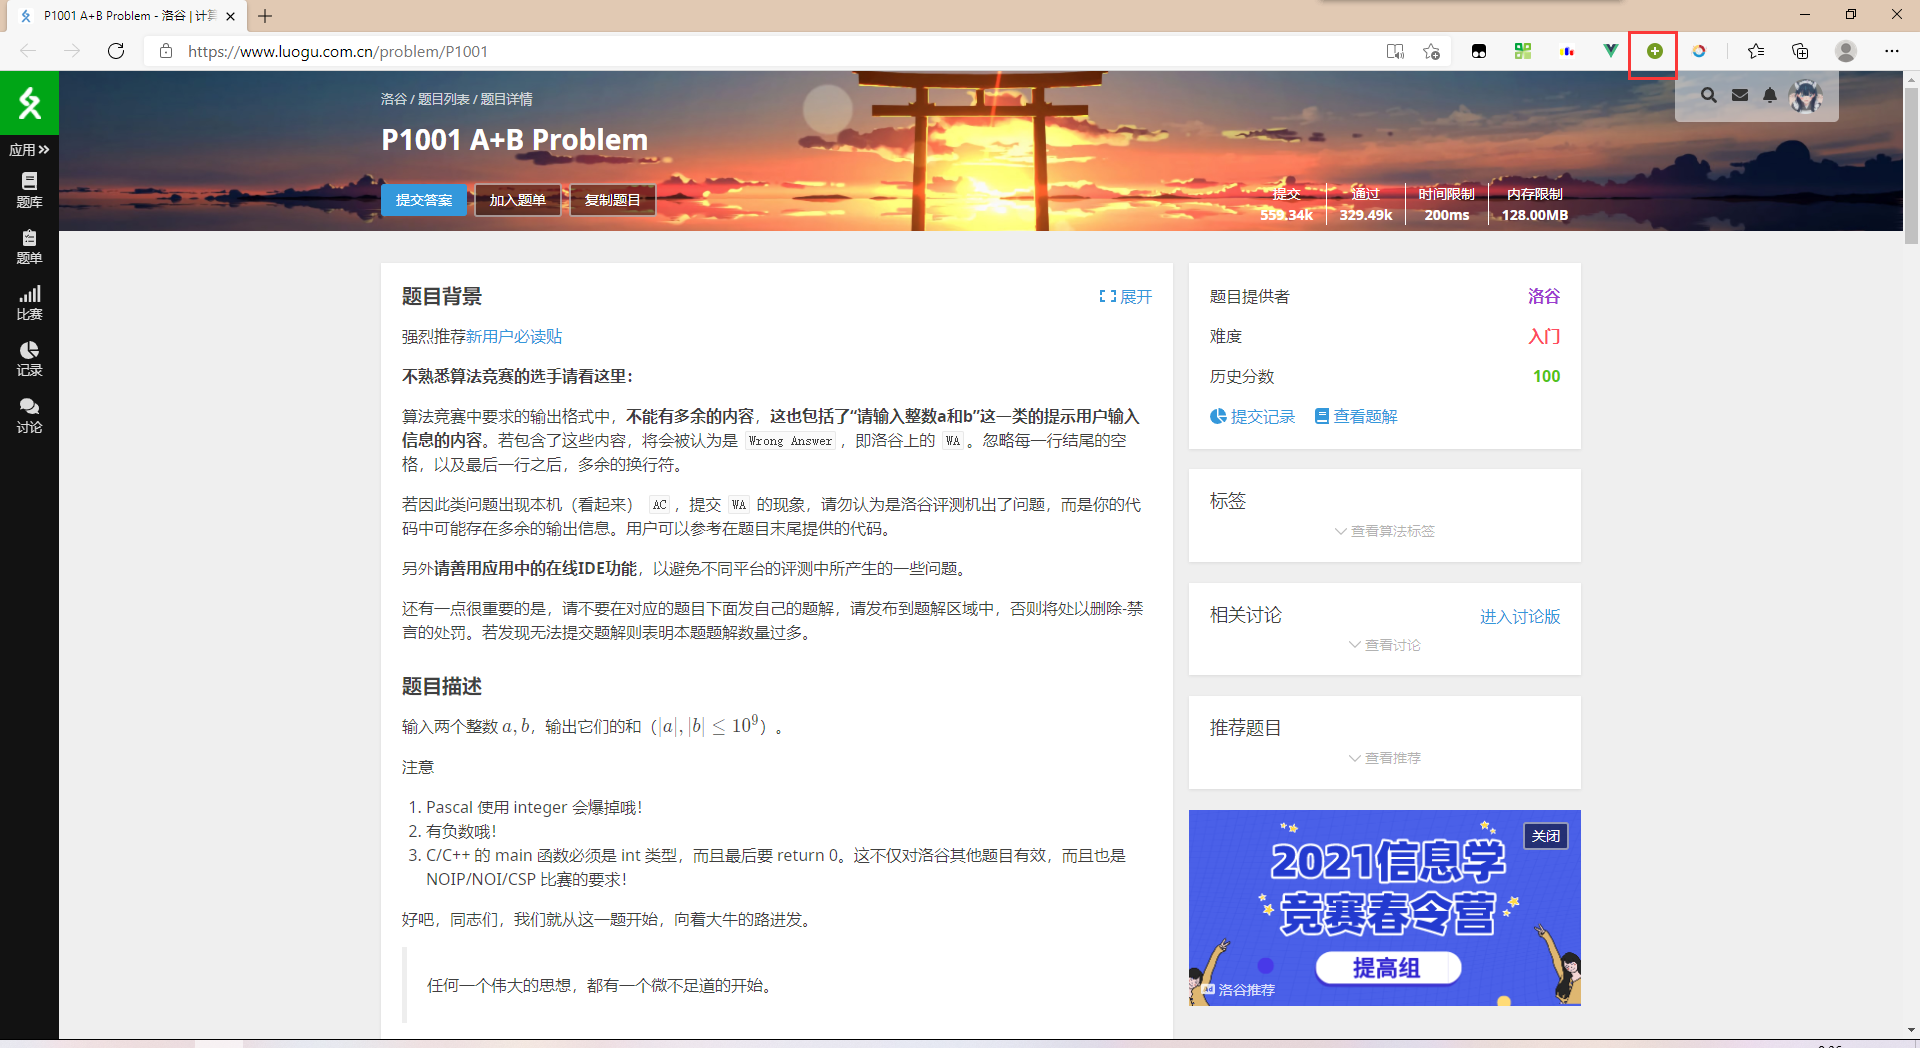The image size is (1920, 1048).
Task: Open the browser Favorites list icon
Action: click(x=1756, y=51)
